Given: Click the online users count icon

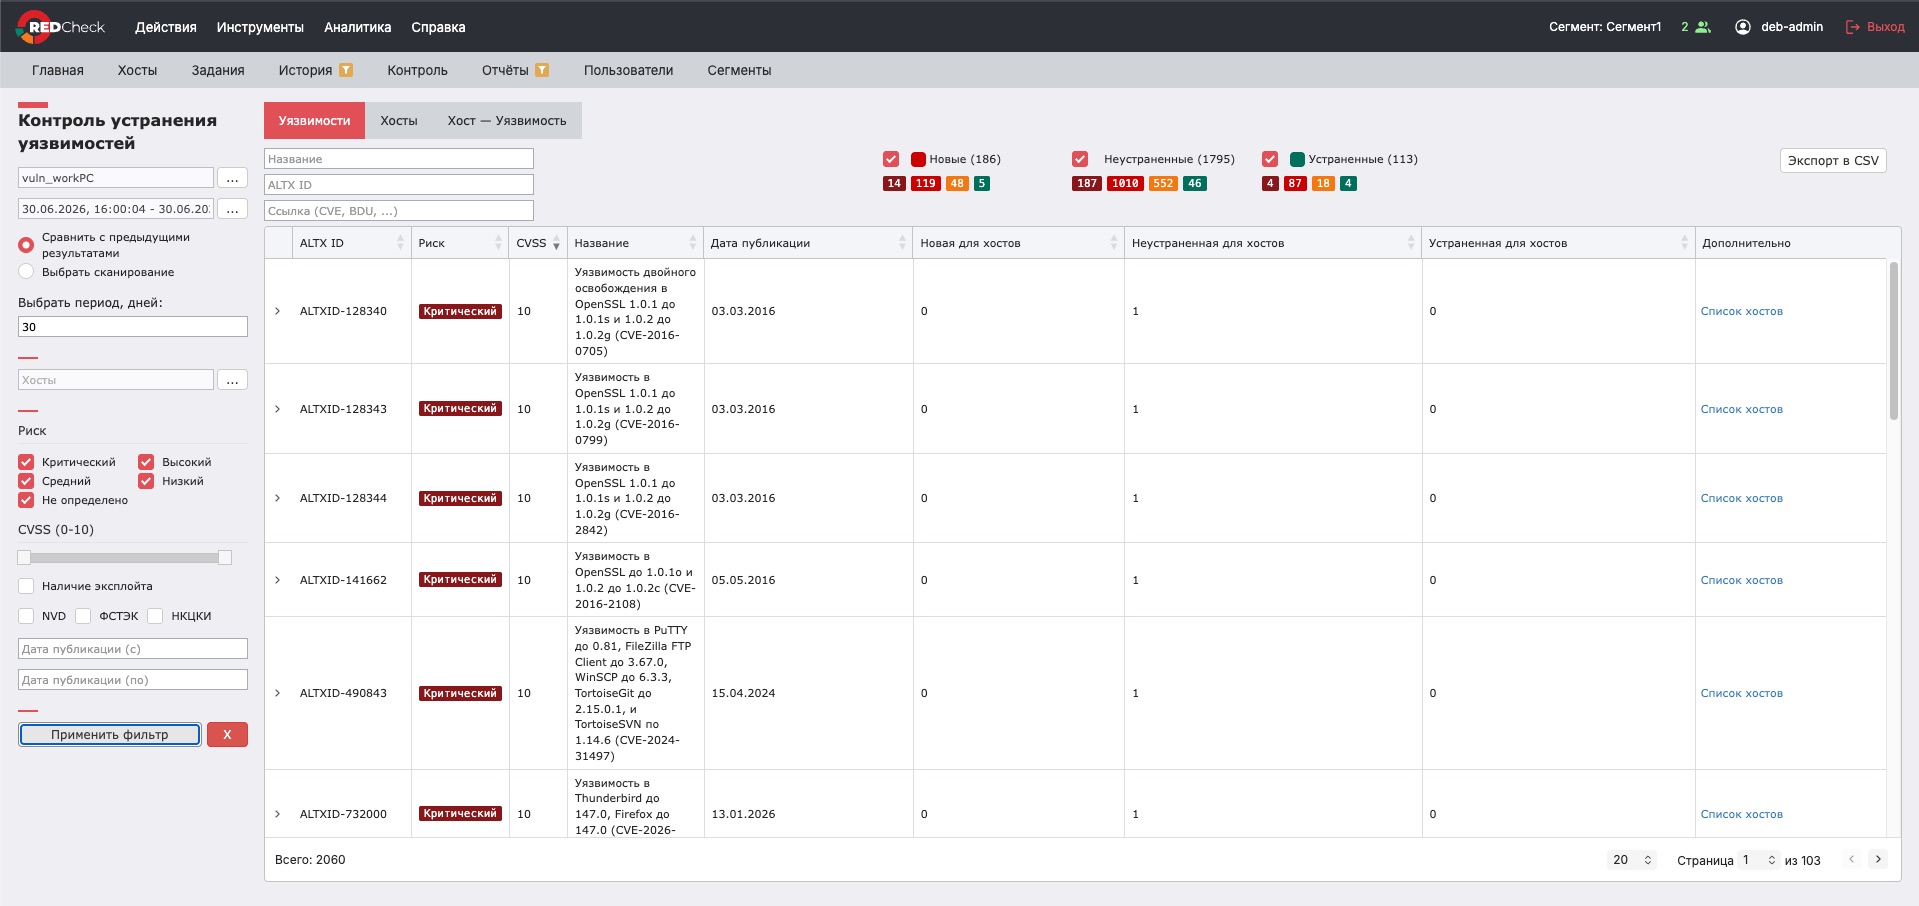Looking at the screenshot, I should pyautogui.click(x=1703, y=27).
